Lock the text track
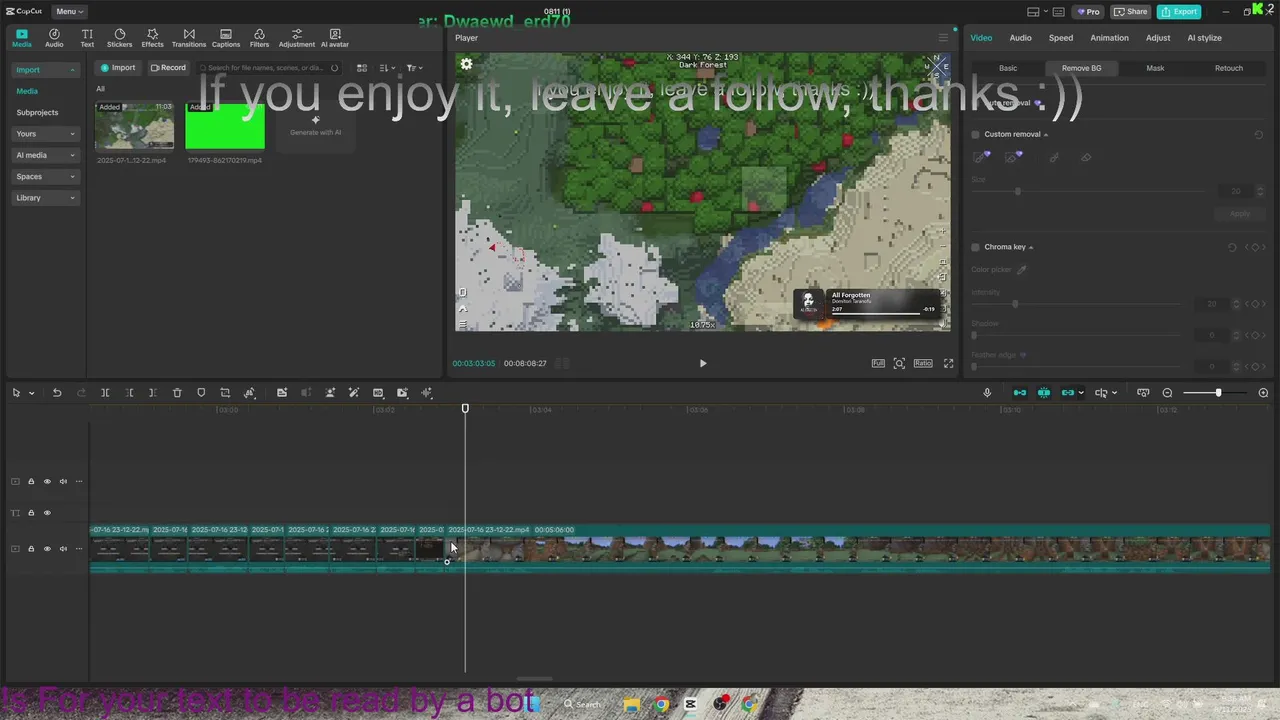The height and width of the screenshot is (720, 1280). (31, 513)
